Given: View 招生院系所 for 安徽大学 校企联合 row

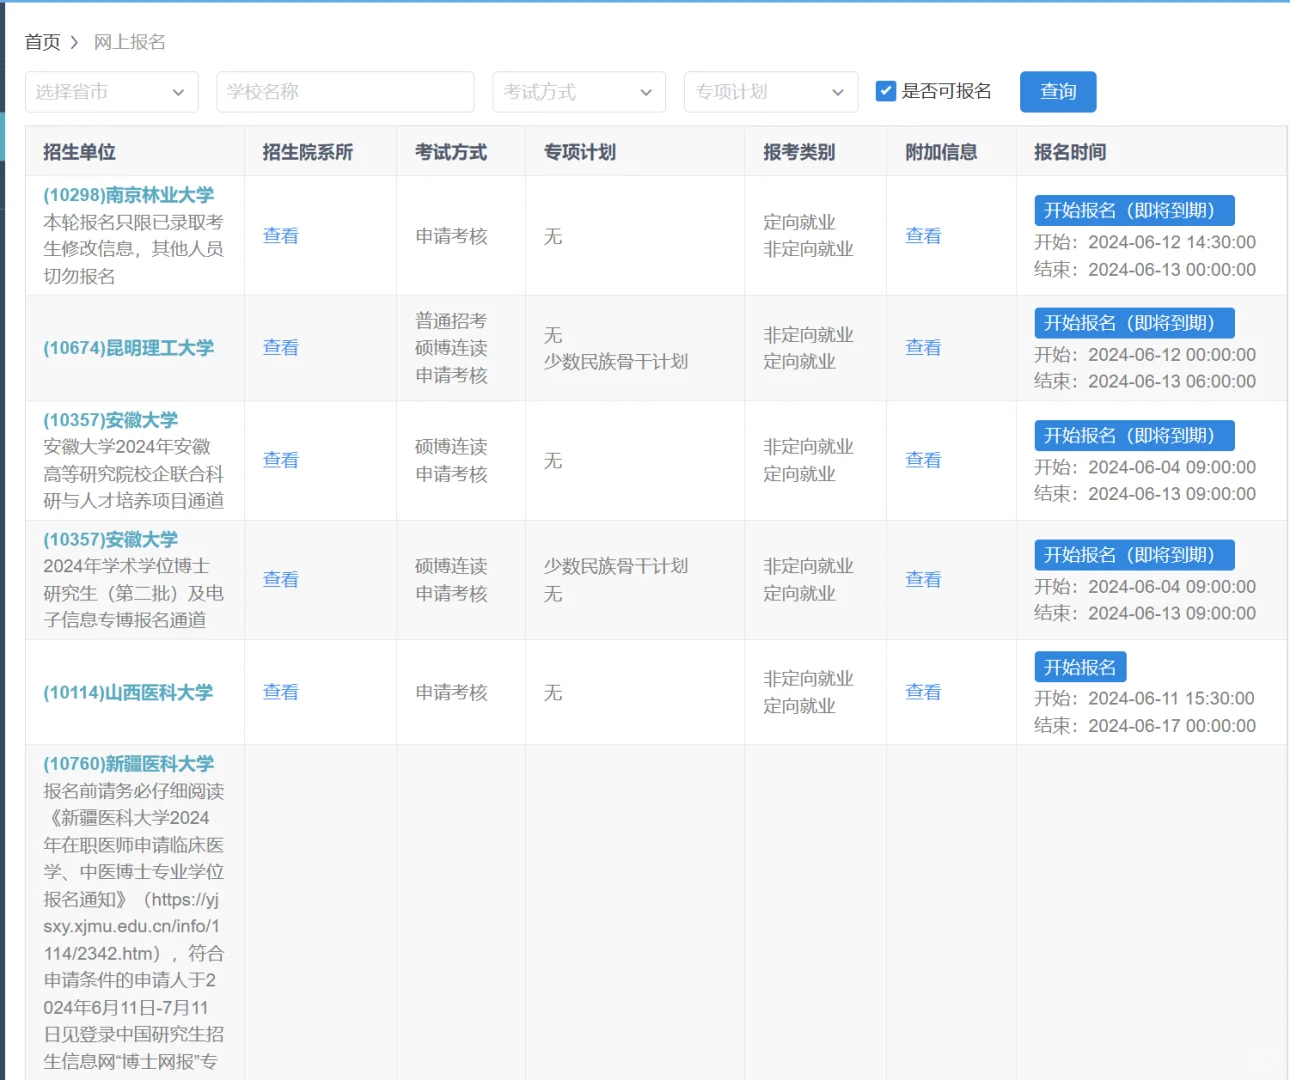Looking at the screenshot, I should (x=281, y=460).
